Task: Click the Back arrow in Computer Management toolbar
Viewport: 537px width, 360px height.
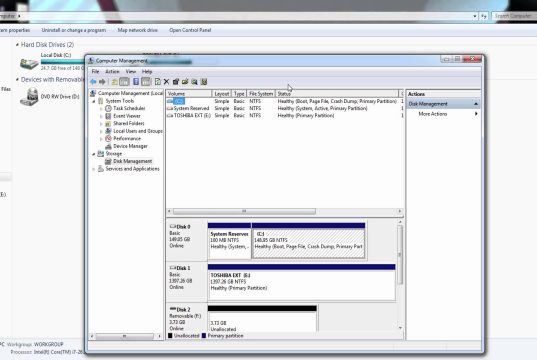Action: pos(93,82)
